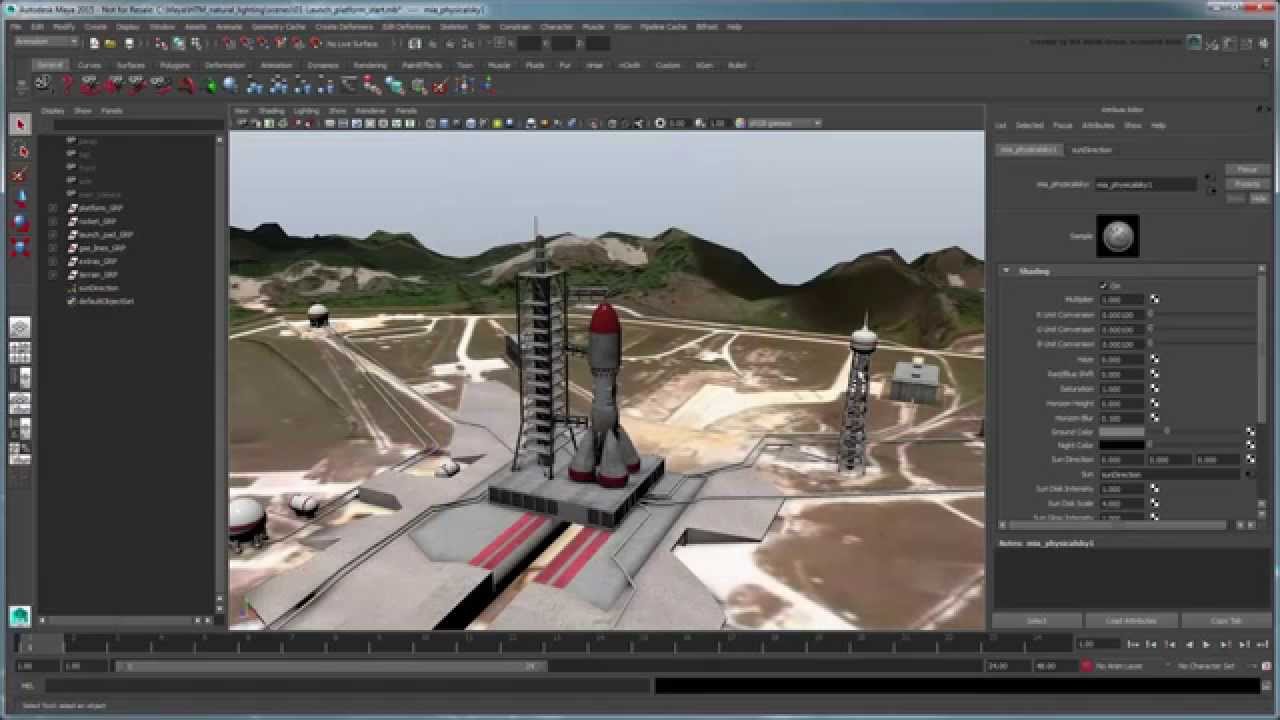
Task: Pick the Rotate tool in toolbox
Action: tap(20, 222)
